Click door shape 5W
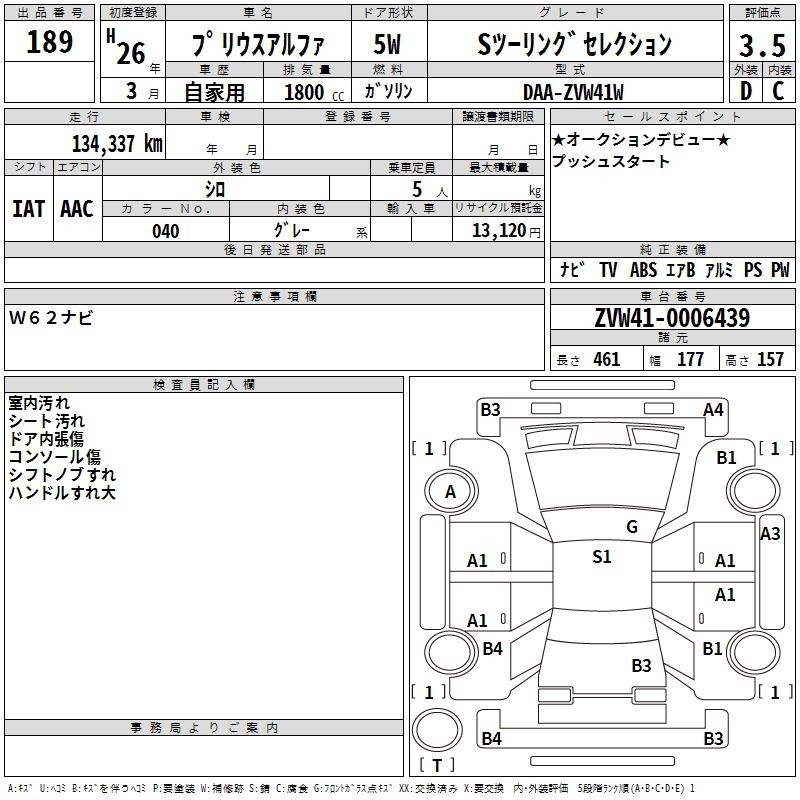The width and height of the screenshot is (800, 800). (x=387, y=44)
